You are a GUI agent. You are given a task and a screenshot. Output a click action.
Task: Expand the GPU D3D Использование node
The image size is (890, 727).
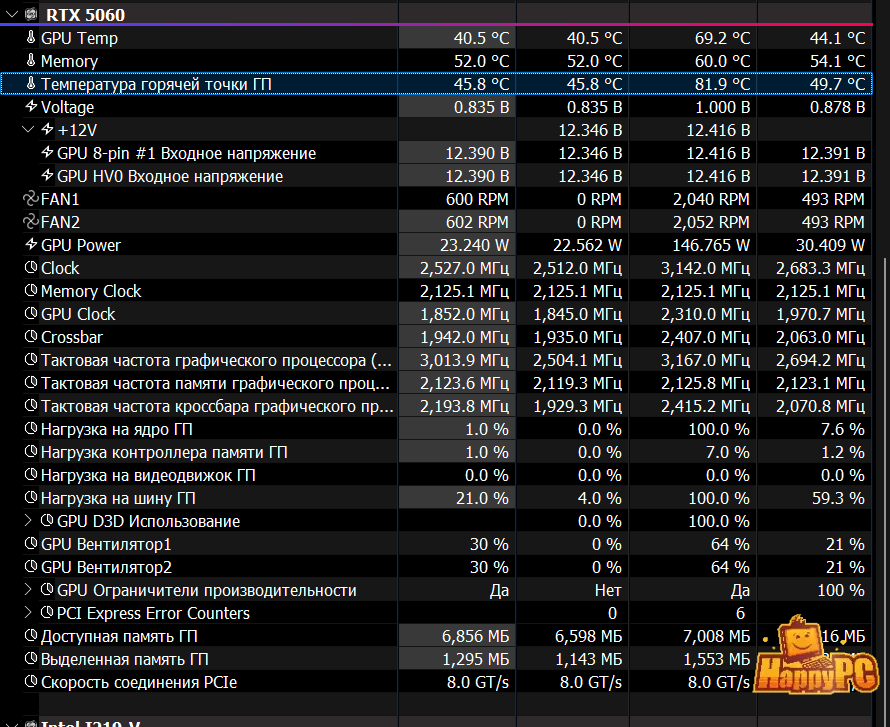click(28, 520)
